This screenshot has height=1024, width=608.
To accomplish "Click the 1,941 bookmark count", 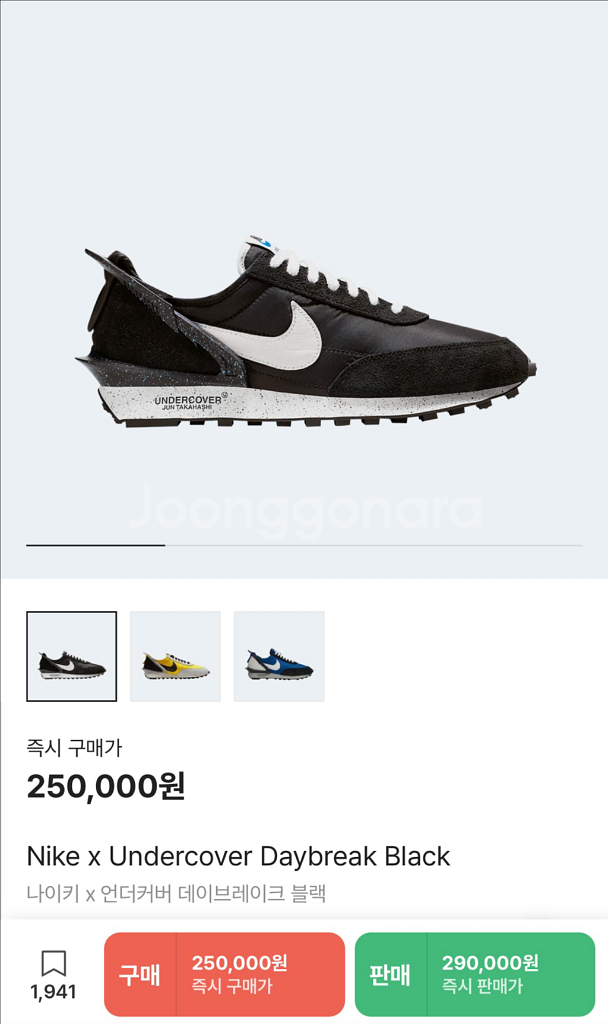I will 54,992.
